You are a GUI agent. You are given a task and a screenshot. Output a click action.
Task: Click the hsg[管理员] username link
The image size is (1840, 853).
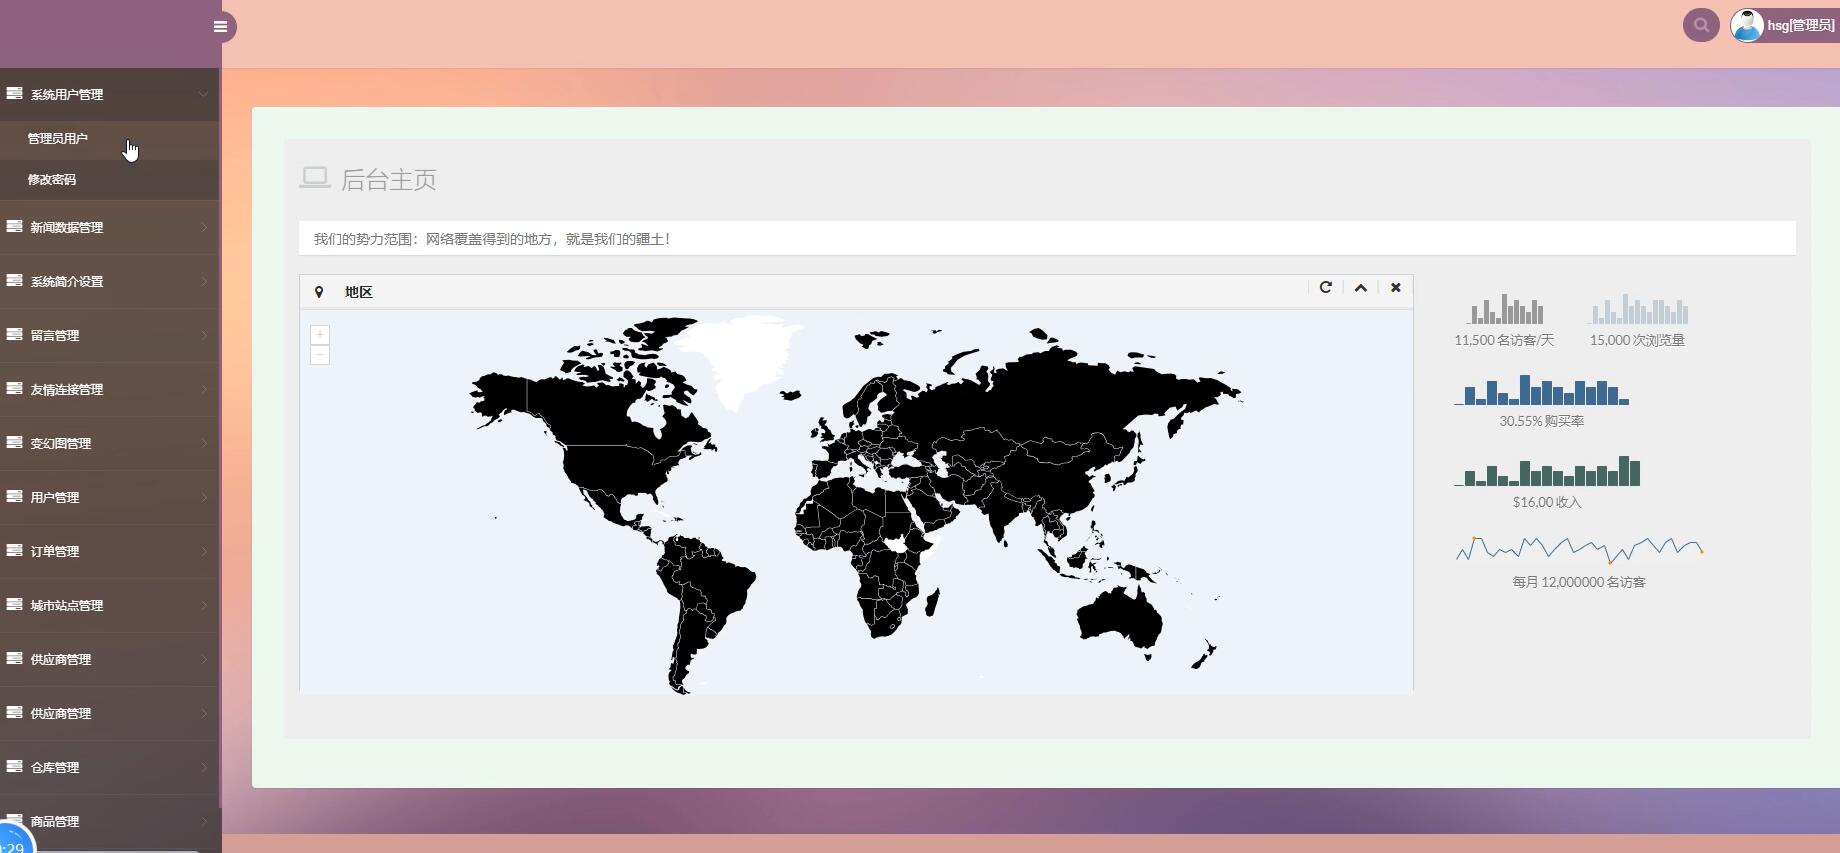click(x=1800, y=26)
